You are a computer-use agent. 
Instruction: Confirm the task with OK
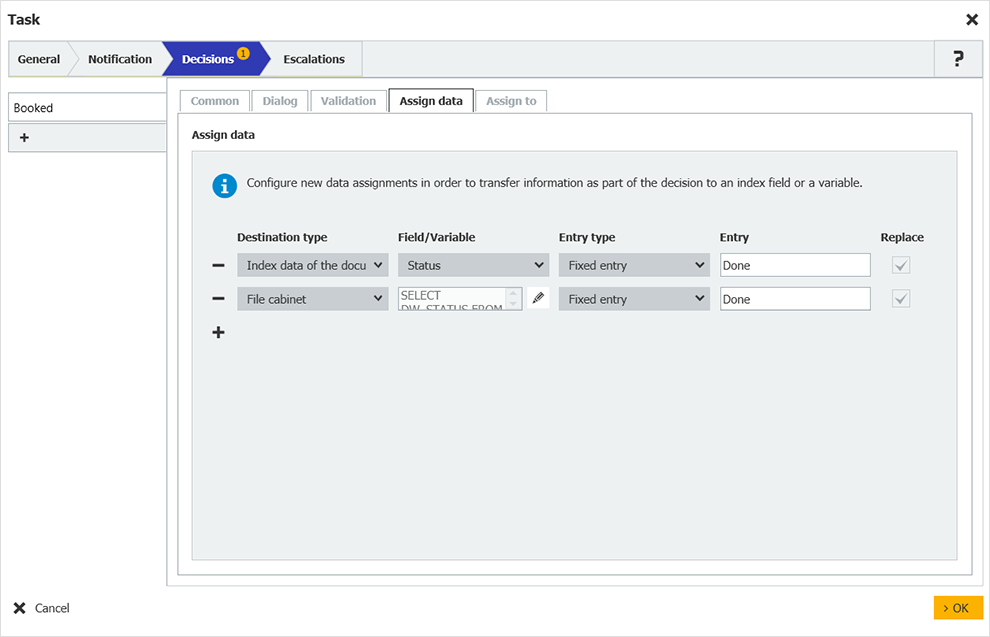coord(957,608)
